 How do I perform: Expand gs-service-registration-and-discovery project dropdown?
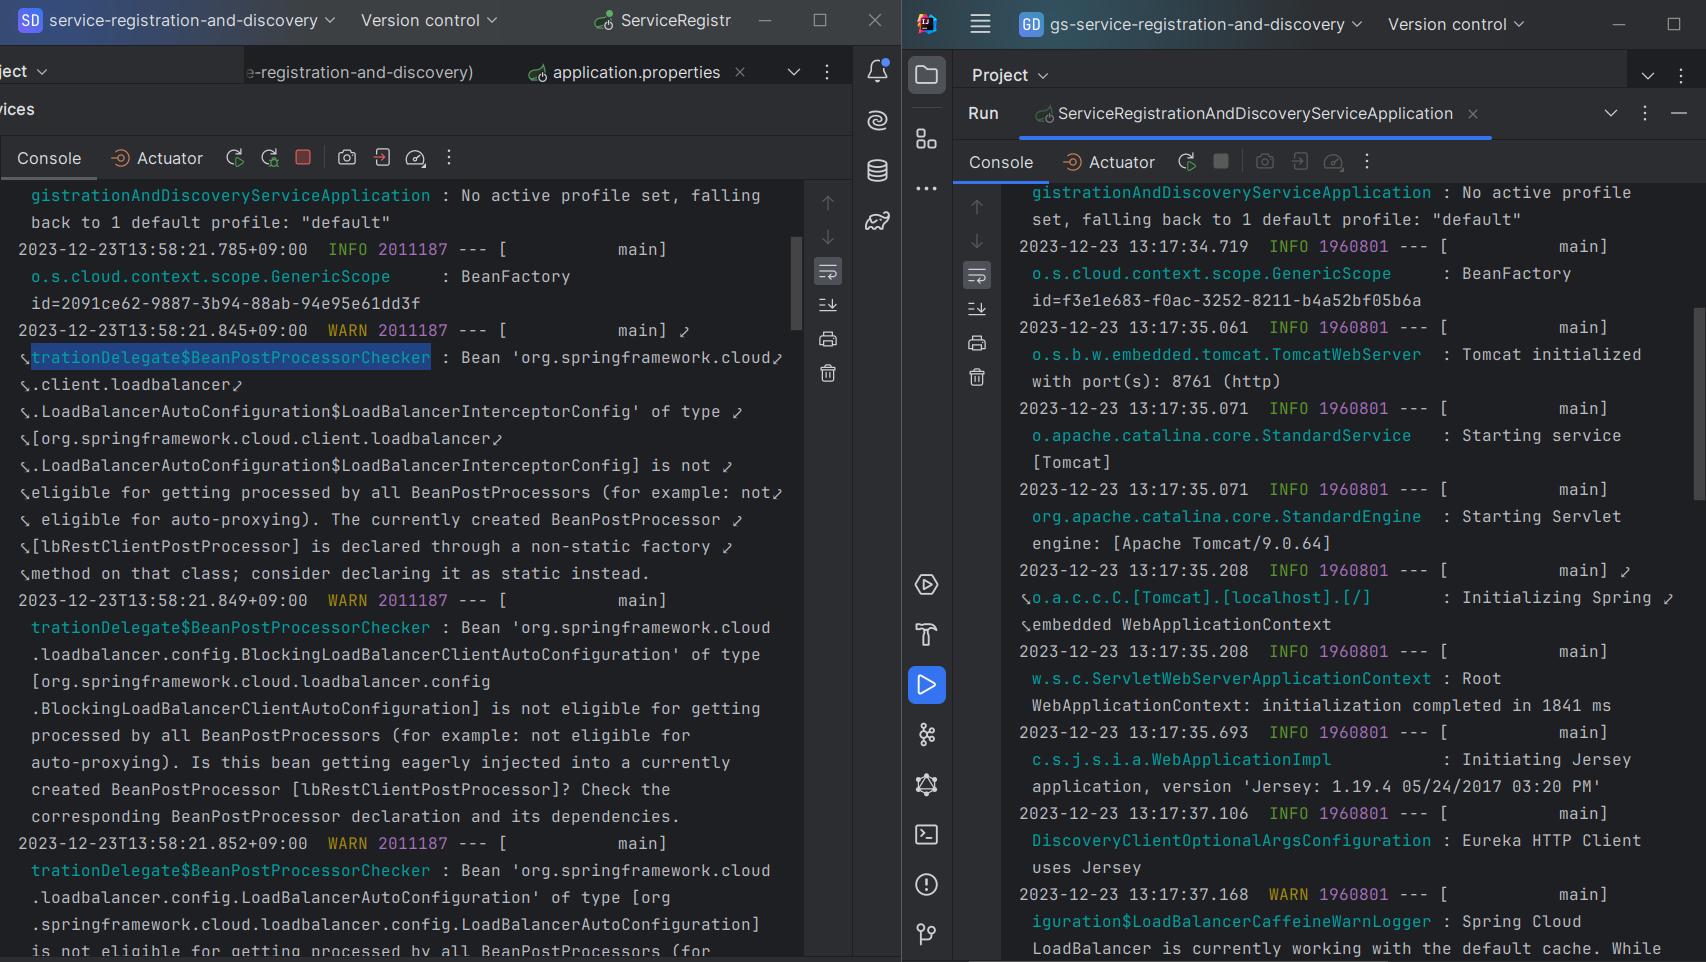pos(1192,24)
